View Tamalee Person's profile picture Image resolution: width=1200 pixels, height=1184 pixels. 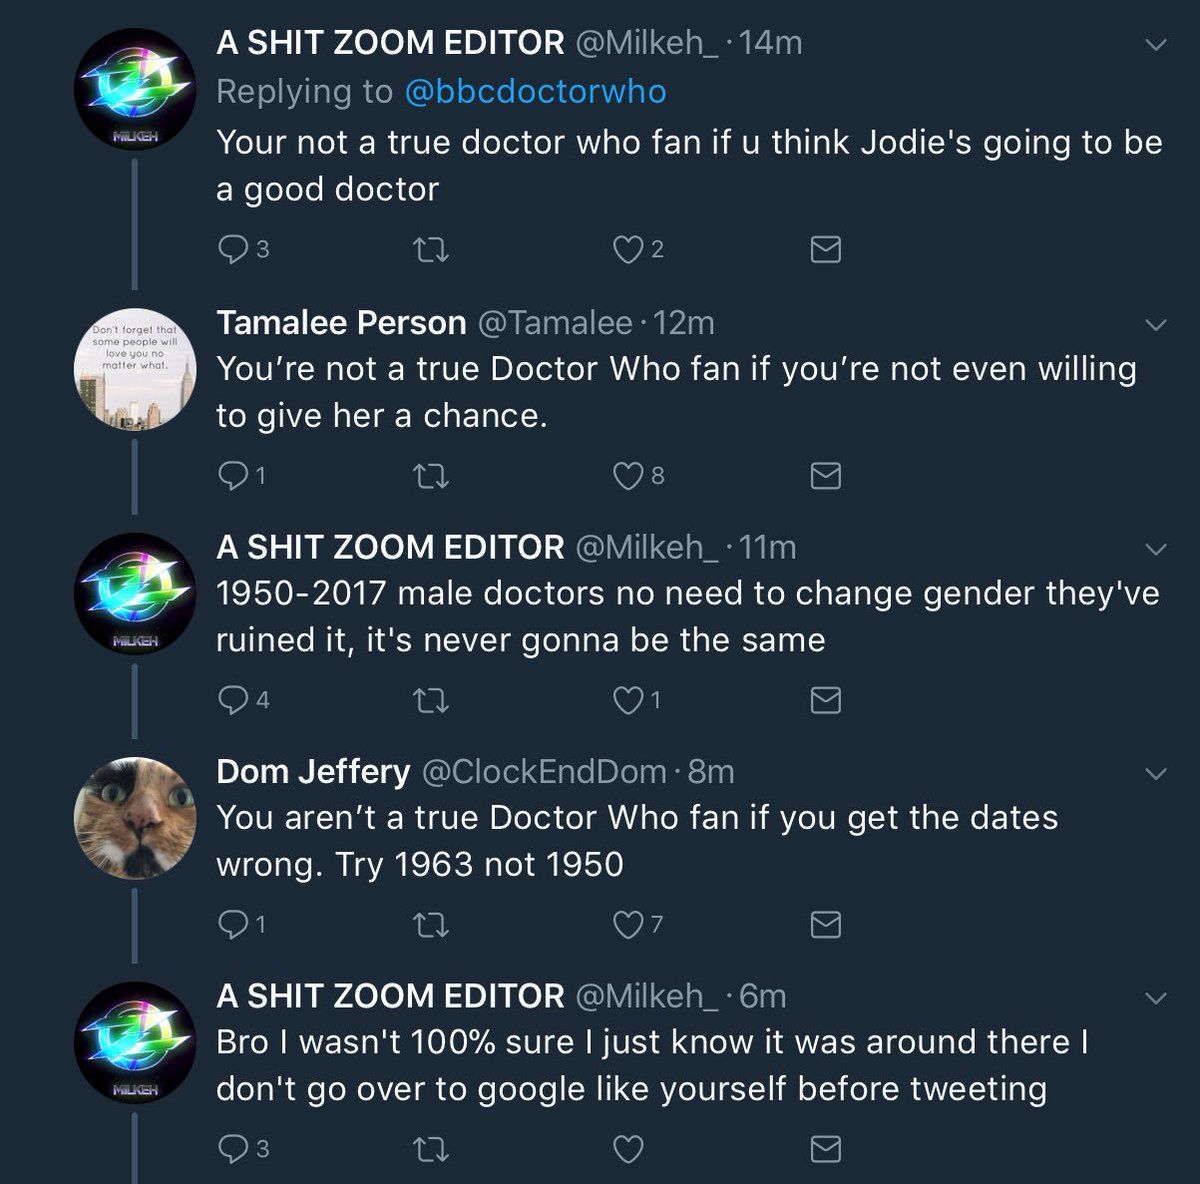[x=135, y=369]
